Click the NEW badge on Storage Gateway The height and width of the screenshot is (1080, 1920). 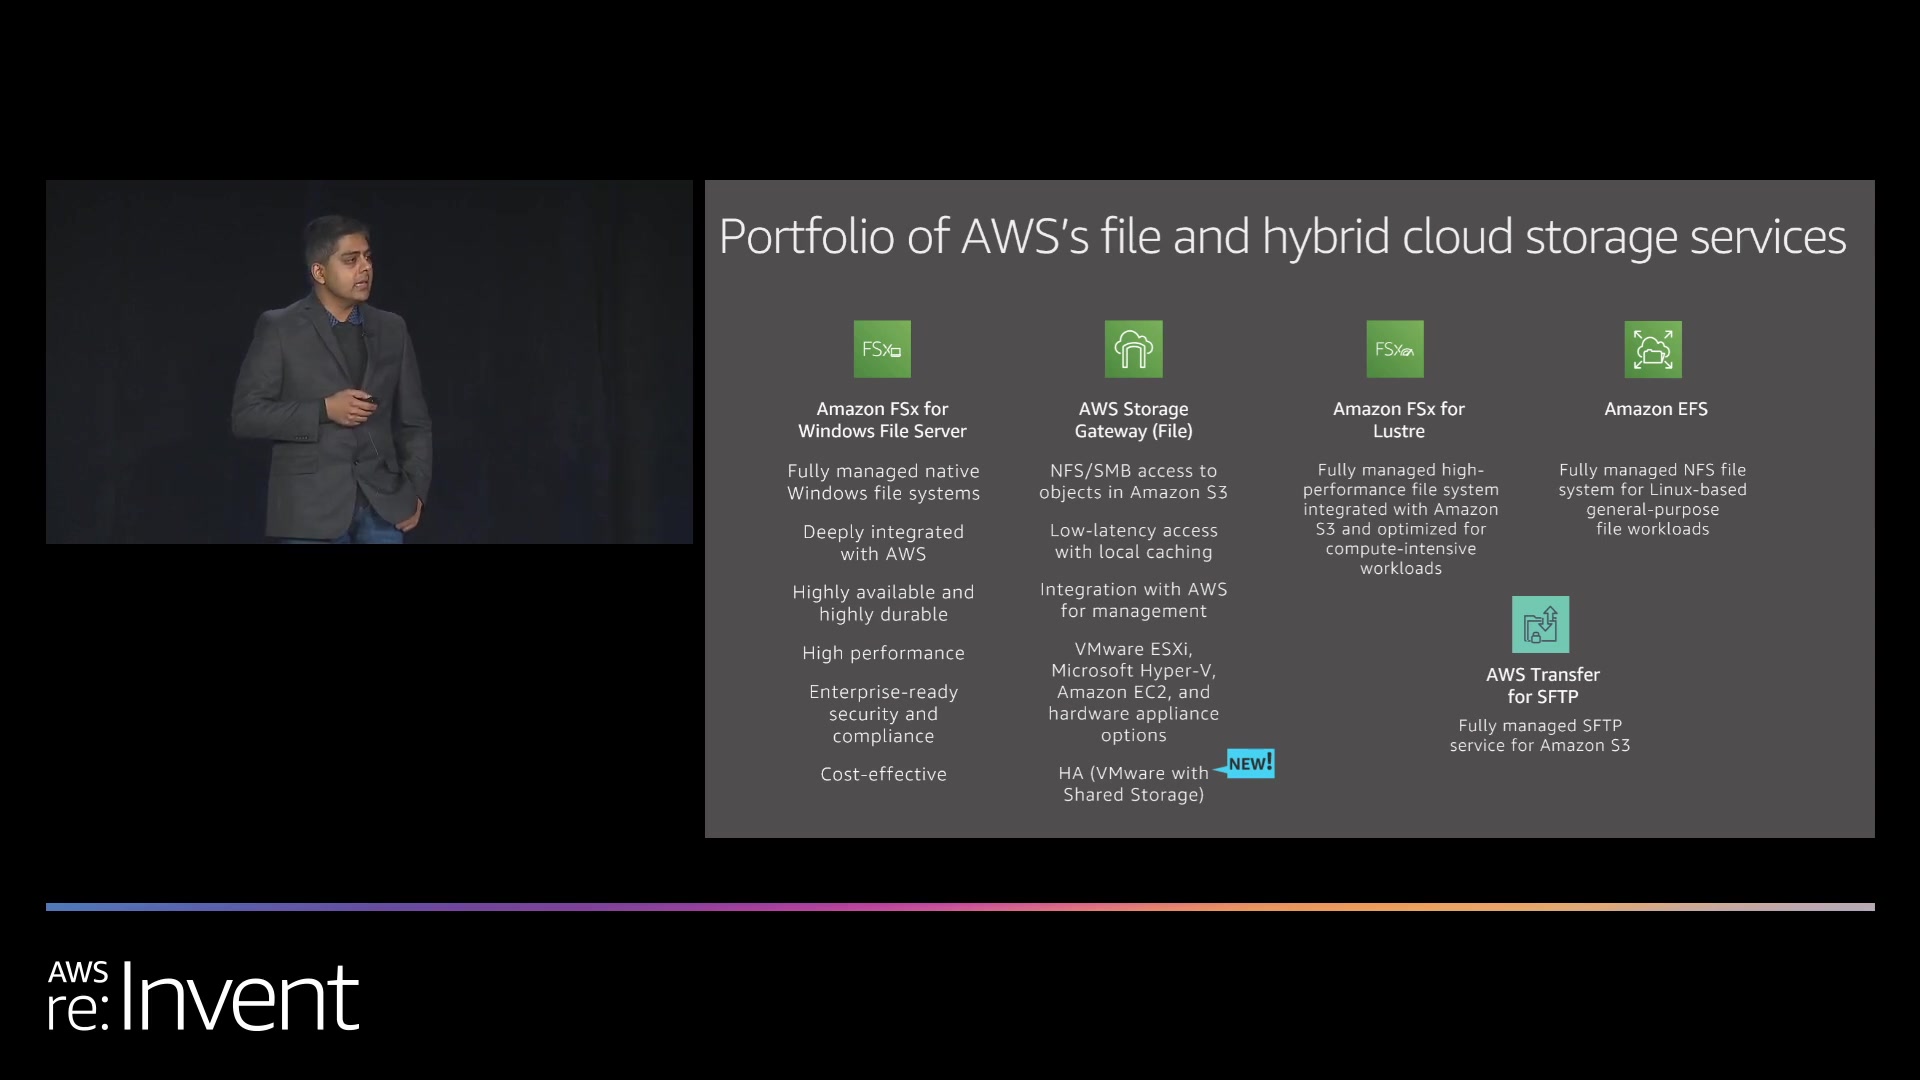click(x=1247, y=762)
